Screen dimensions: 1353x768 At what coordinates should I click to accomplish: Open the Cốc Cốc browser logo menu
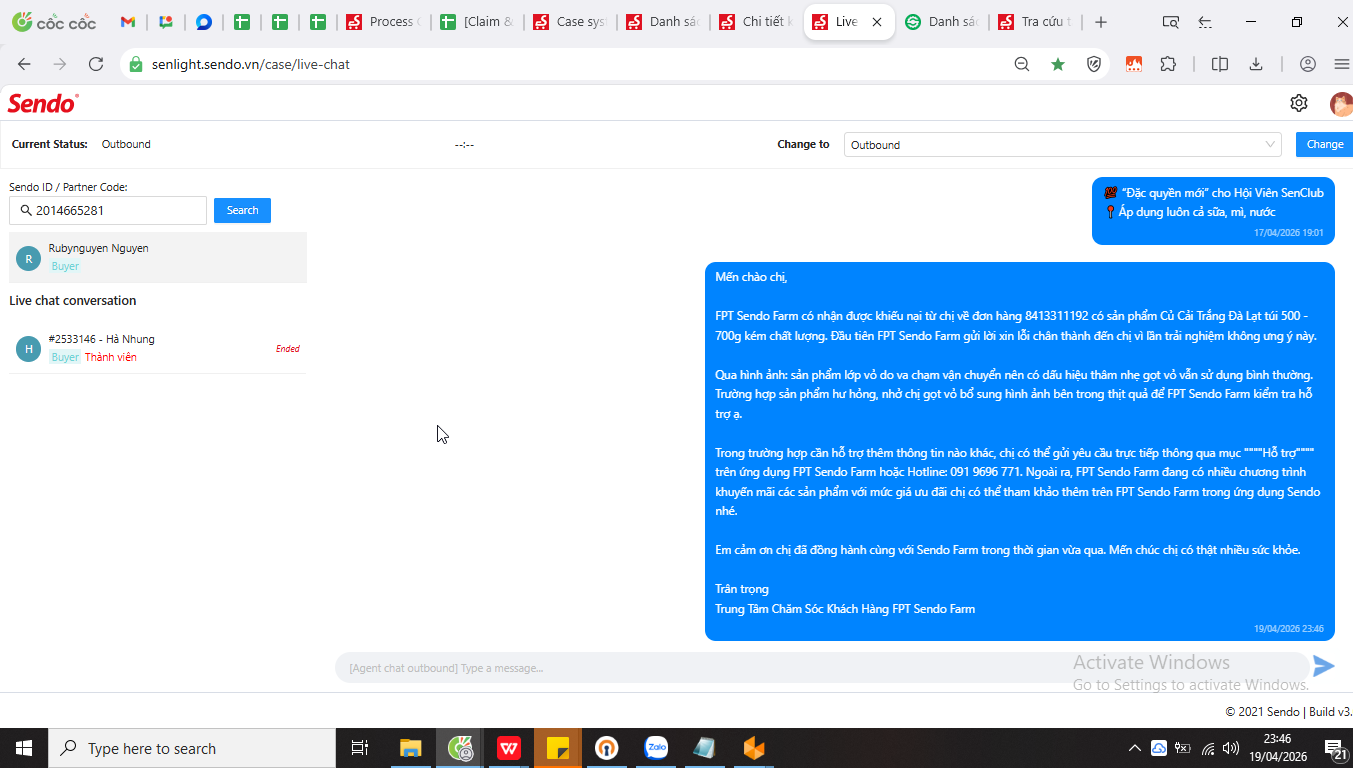click(x=54, y=22)
